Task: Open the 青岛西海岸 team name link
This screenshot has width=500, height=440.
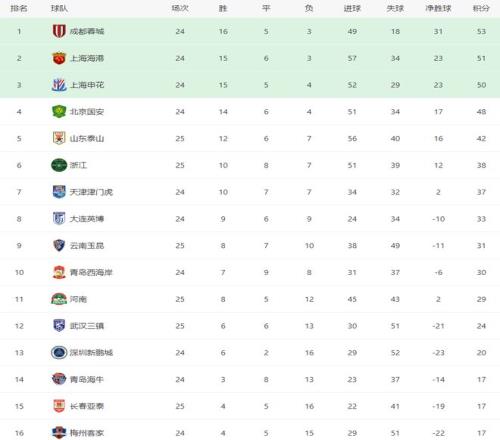Action: pyautogui.click(x=91, y=272)
